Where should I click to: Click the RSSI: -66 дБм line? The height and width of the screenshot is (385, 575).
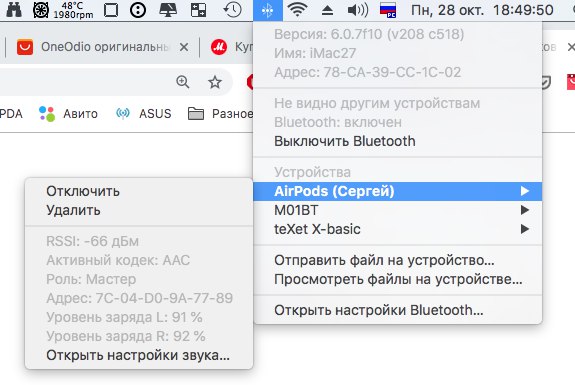(139, 241)
